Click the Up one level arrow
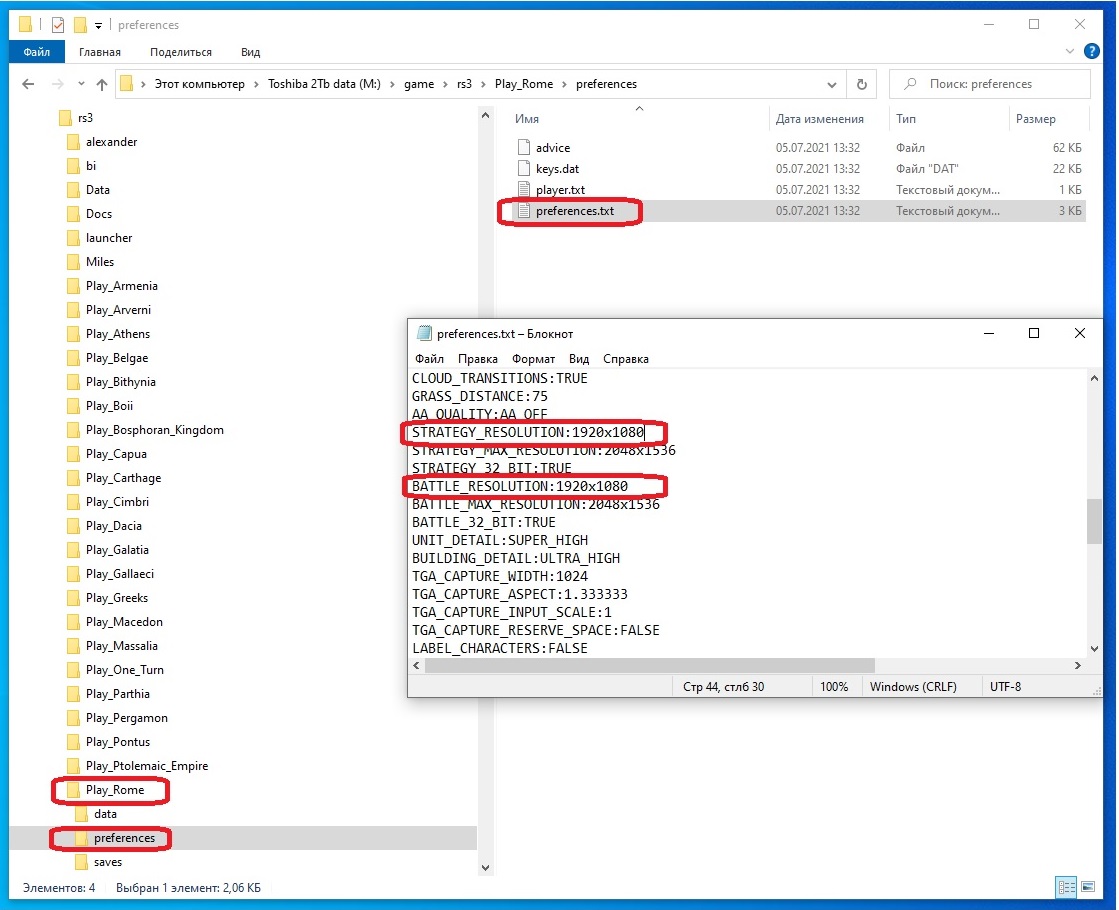1119x910 pixels. [102, 84]
